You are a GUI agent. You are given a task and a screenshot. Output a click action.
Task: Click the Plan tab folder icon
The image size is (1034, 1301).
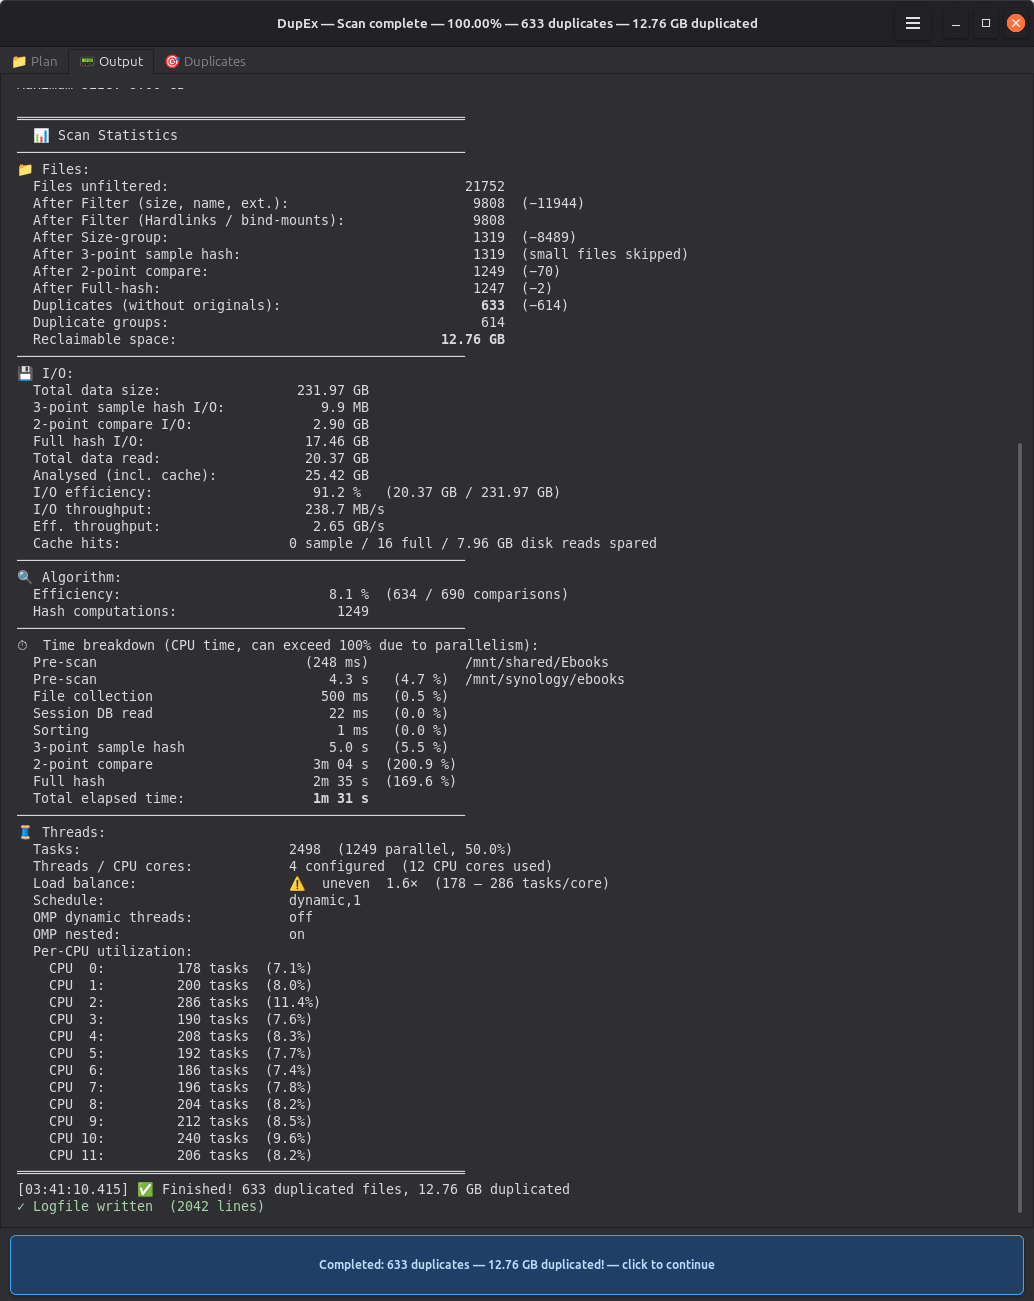click(x=19, y=61)
